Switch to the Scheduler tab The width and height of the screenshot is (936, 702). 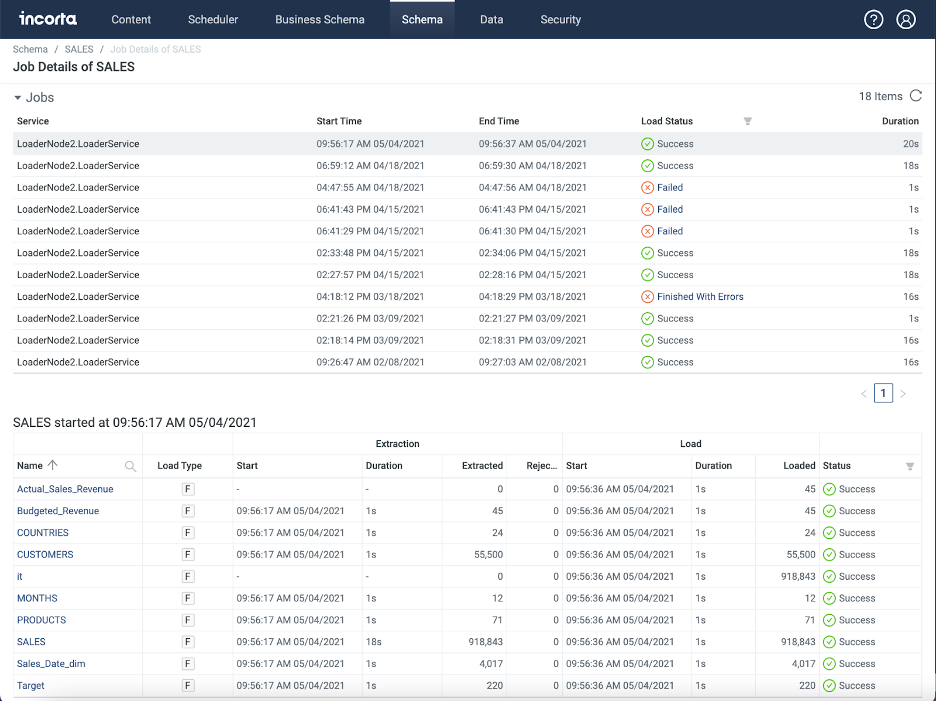213,19
